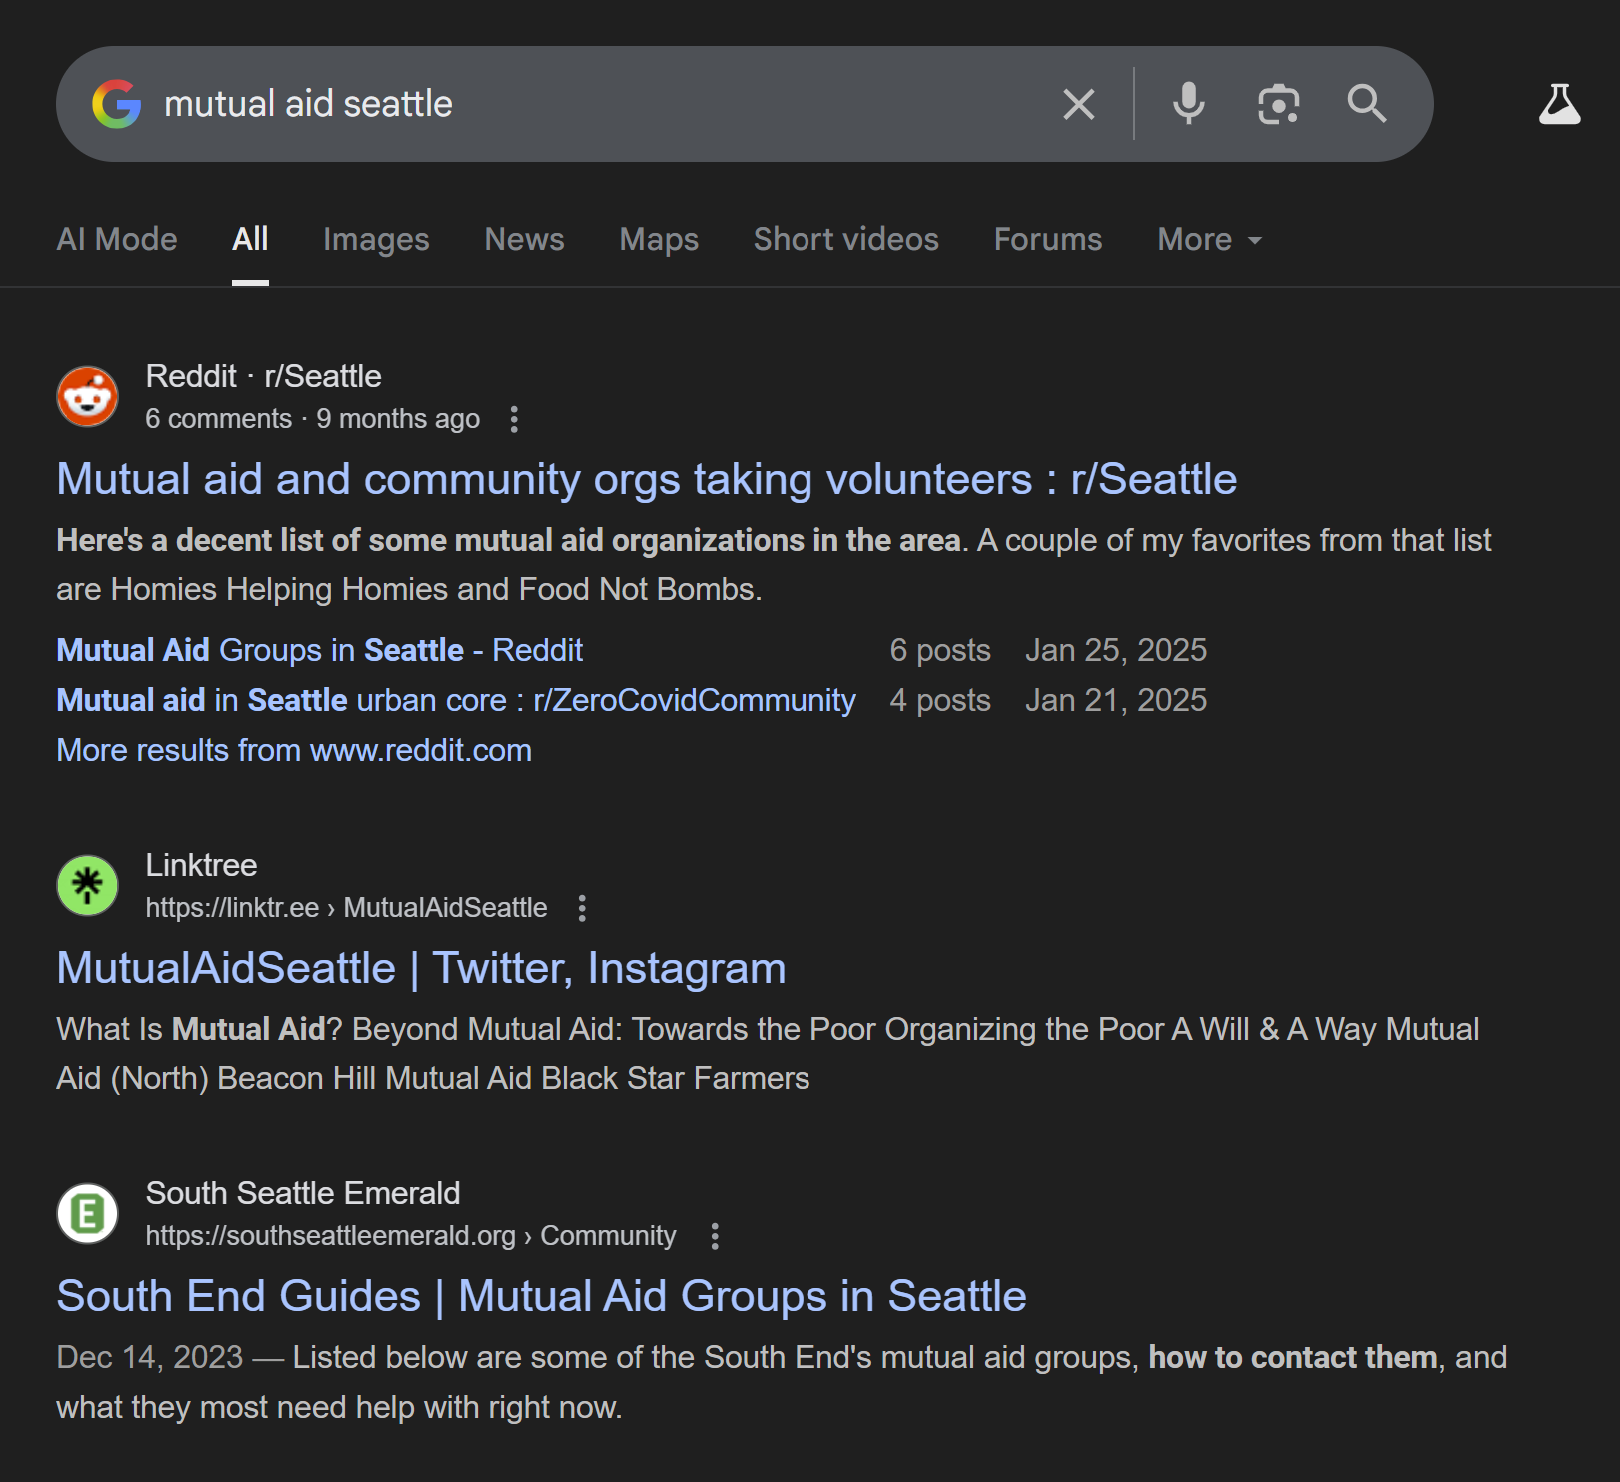Switch to the Images tab
Screen dimensions: 1620x1482
pos(376,240)
